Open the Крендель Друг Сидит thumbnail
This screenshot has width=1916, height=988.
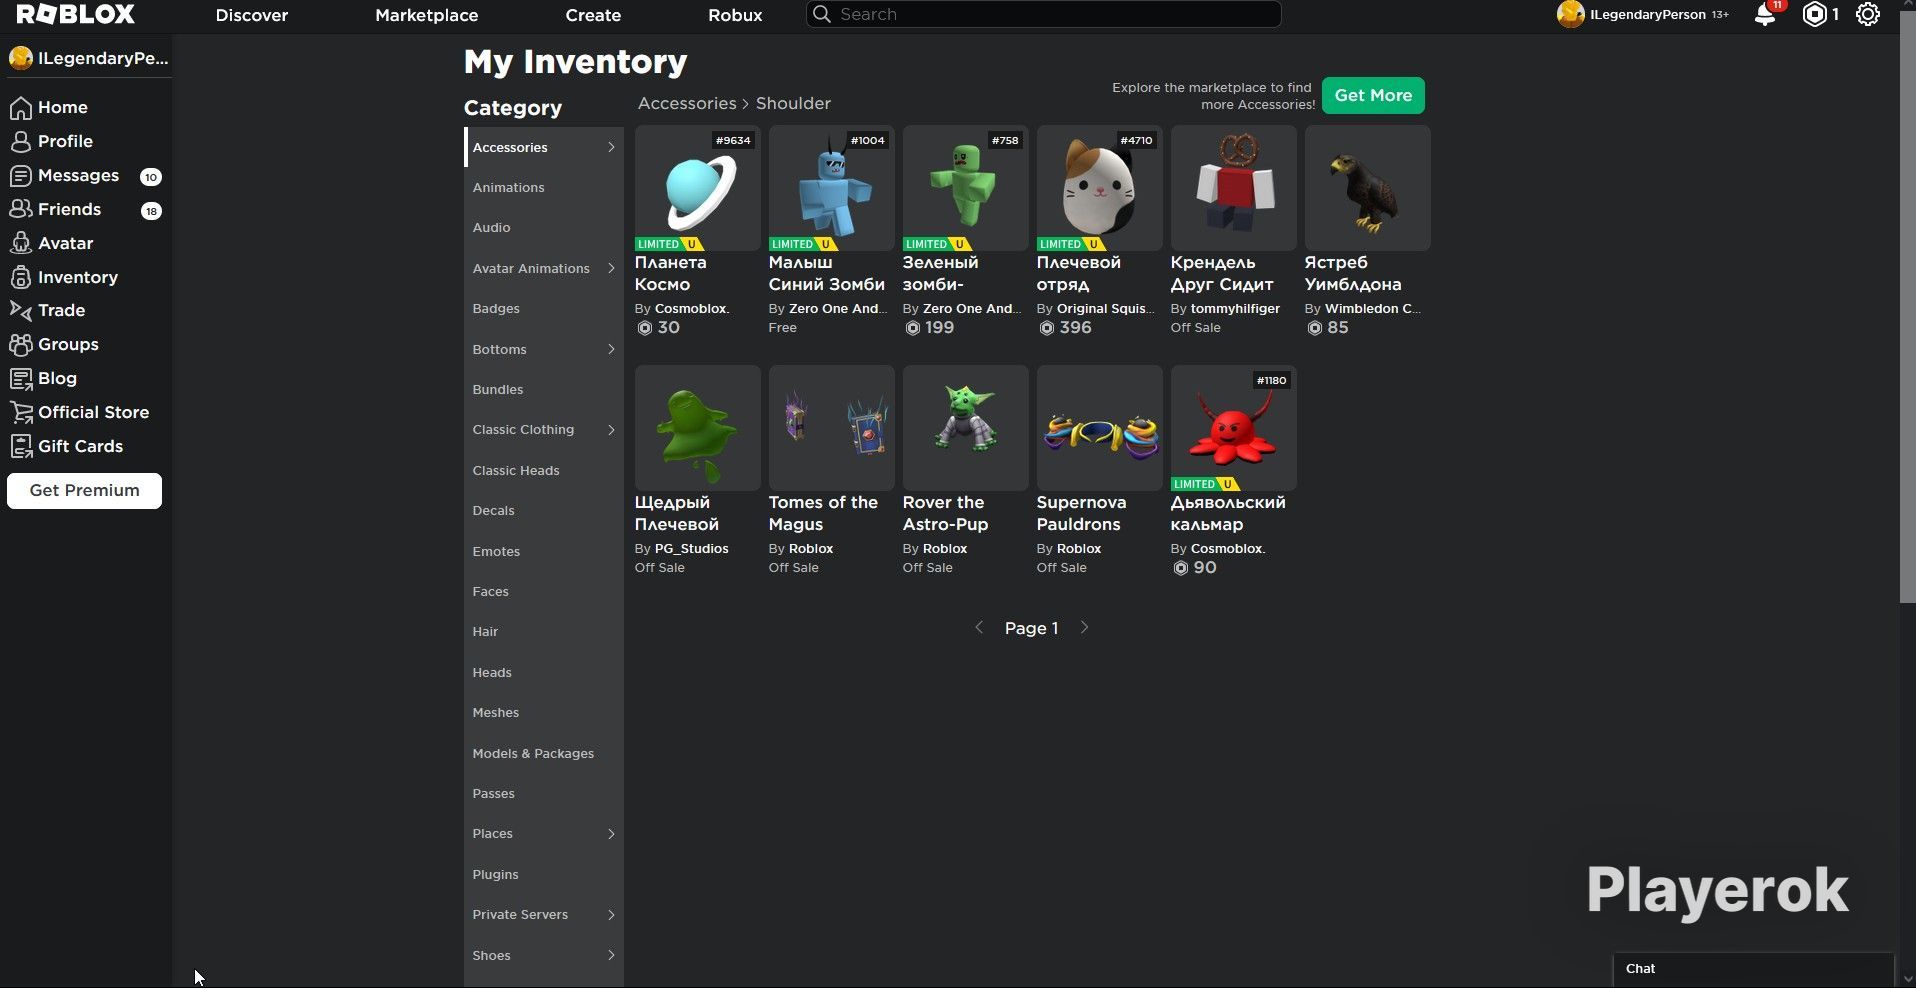click(1234, 188)
